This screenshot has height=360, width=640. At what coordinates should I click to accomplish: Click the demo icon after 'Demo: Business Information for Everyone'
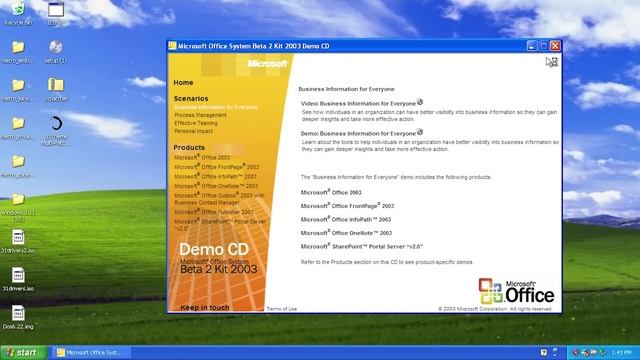point(420,132)
